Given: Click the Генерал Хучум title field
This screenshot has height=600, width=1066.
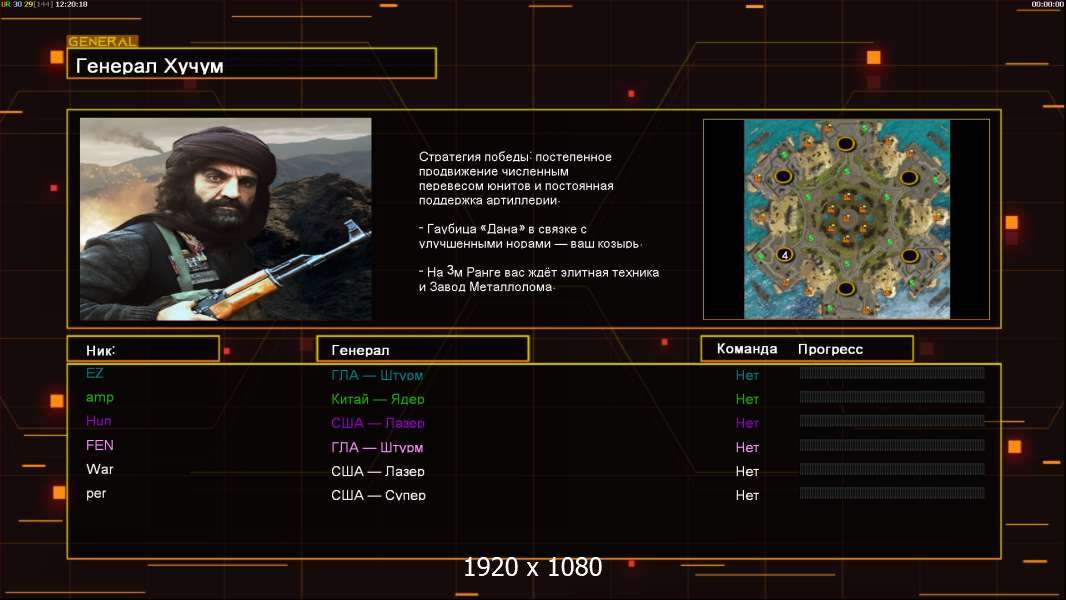Looking at the screenshot, I should pyautogui.click(x=251, y=65).
